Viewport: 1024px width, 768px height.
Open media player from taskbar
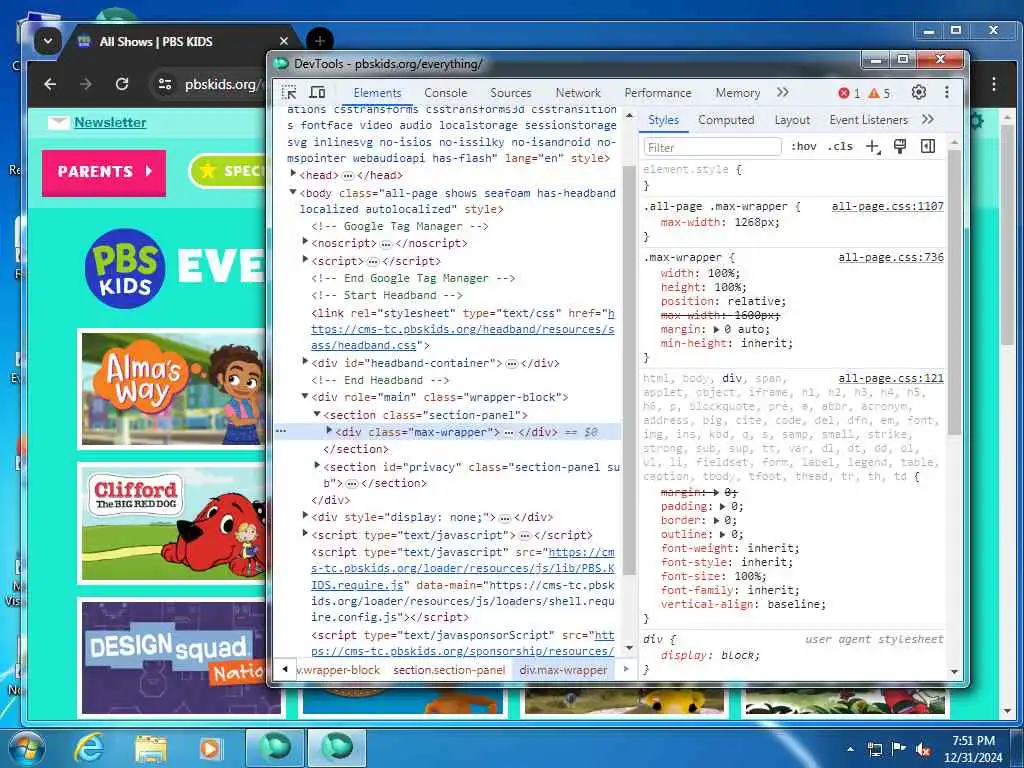click(210, 749)
